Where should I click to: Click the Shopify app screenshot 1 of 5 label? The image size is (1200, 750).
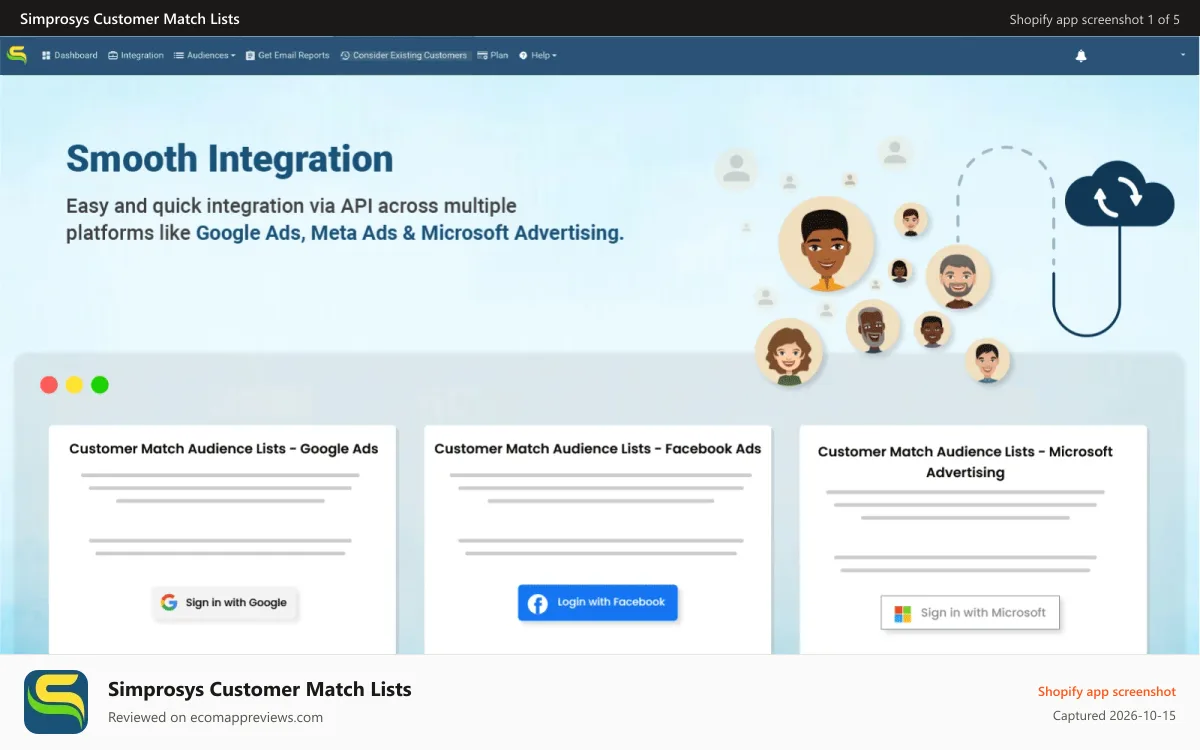tap(1095, 19)
